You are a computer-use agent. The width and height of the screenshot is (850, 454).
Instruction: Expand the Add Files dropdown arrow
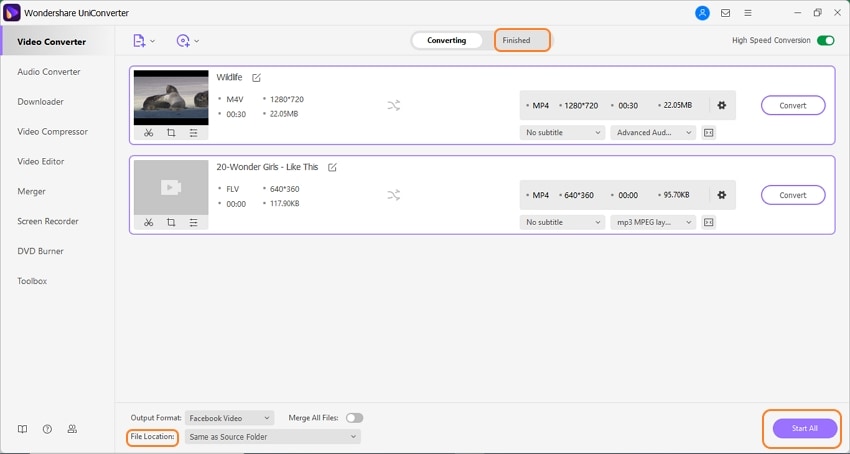[152, 41]
